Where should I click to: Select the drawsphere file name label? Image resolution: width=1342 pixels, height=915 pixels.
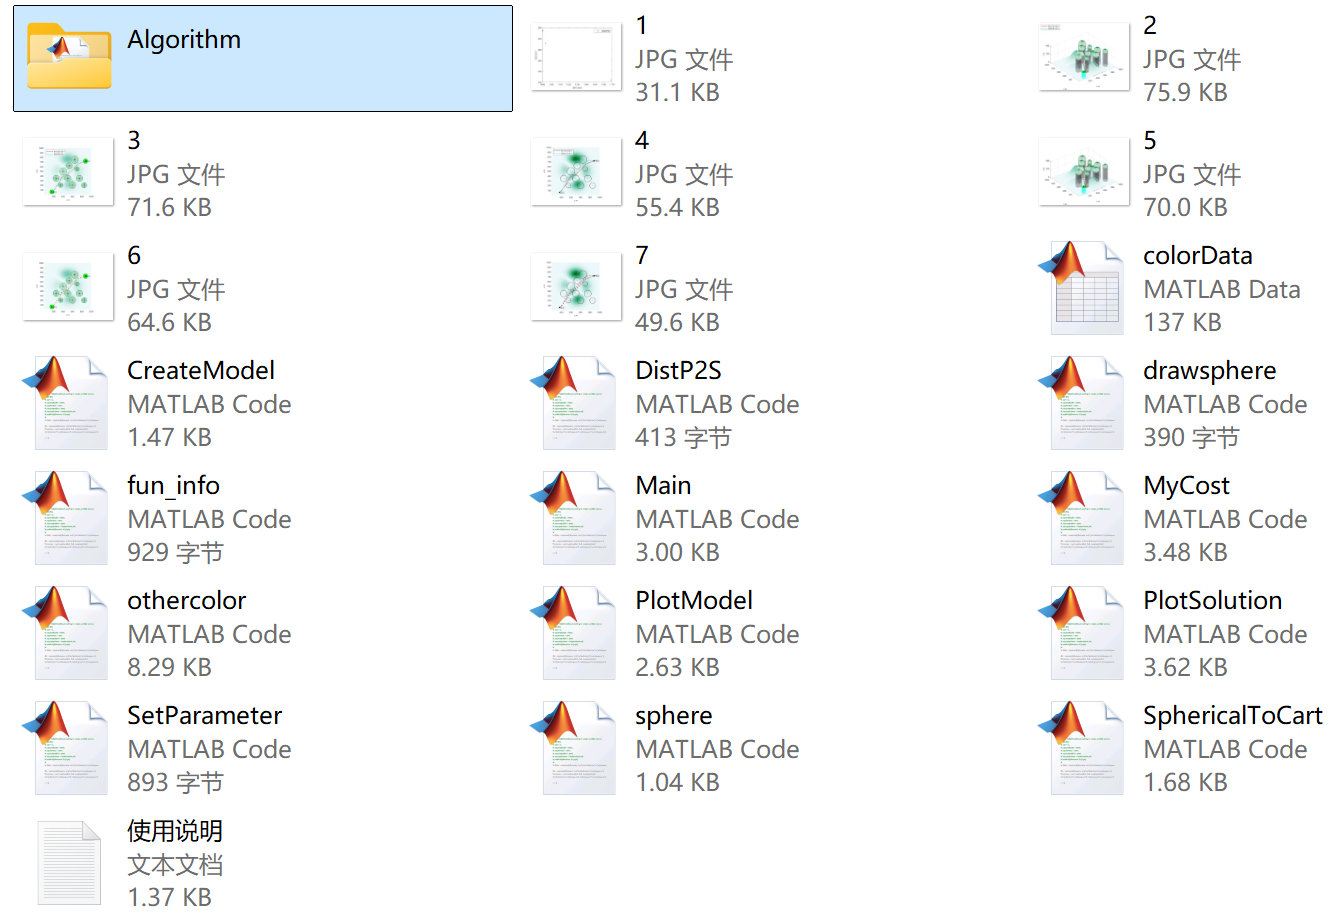point(1209,371)
